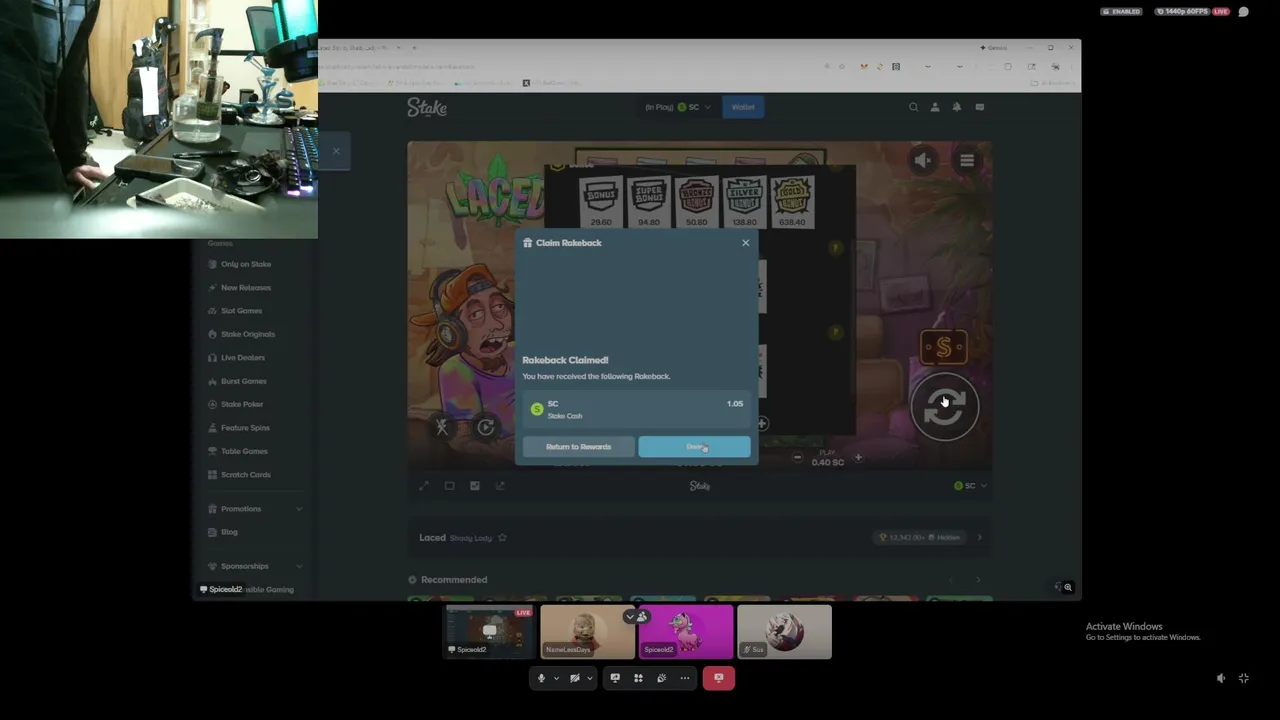
Task: Expand the Promotions sidebar section
Action: click(254, 509)
